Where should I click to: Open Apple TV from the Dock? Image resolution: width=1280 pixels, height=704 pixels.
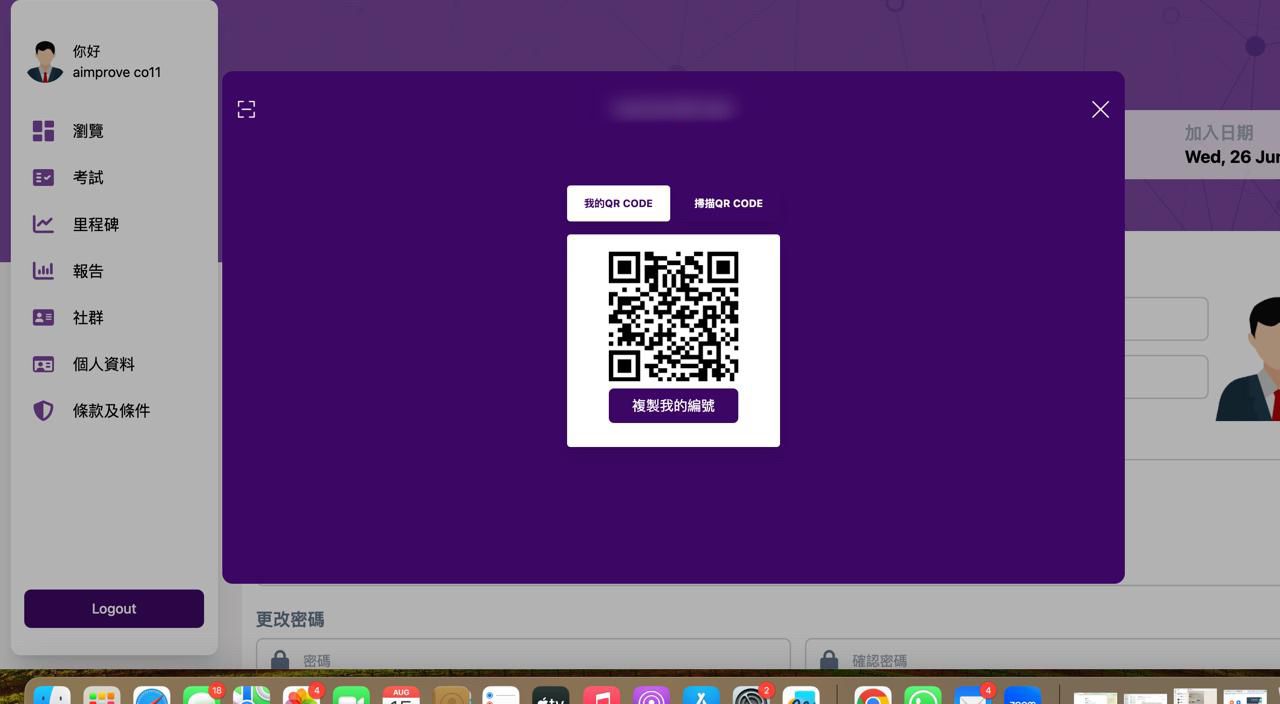pyautogui.click(x=551, y=696)
